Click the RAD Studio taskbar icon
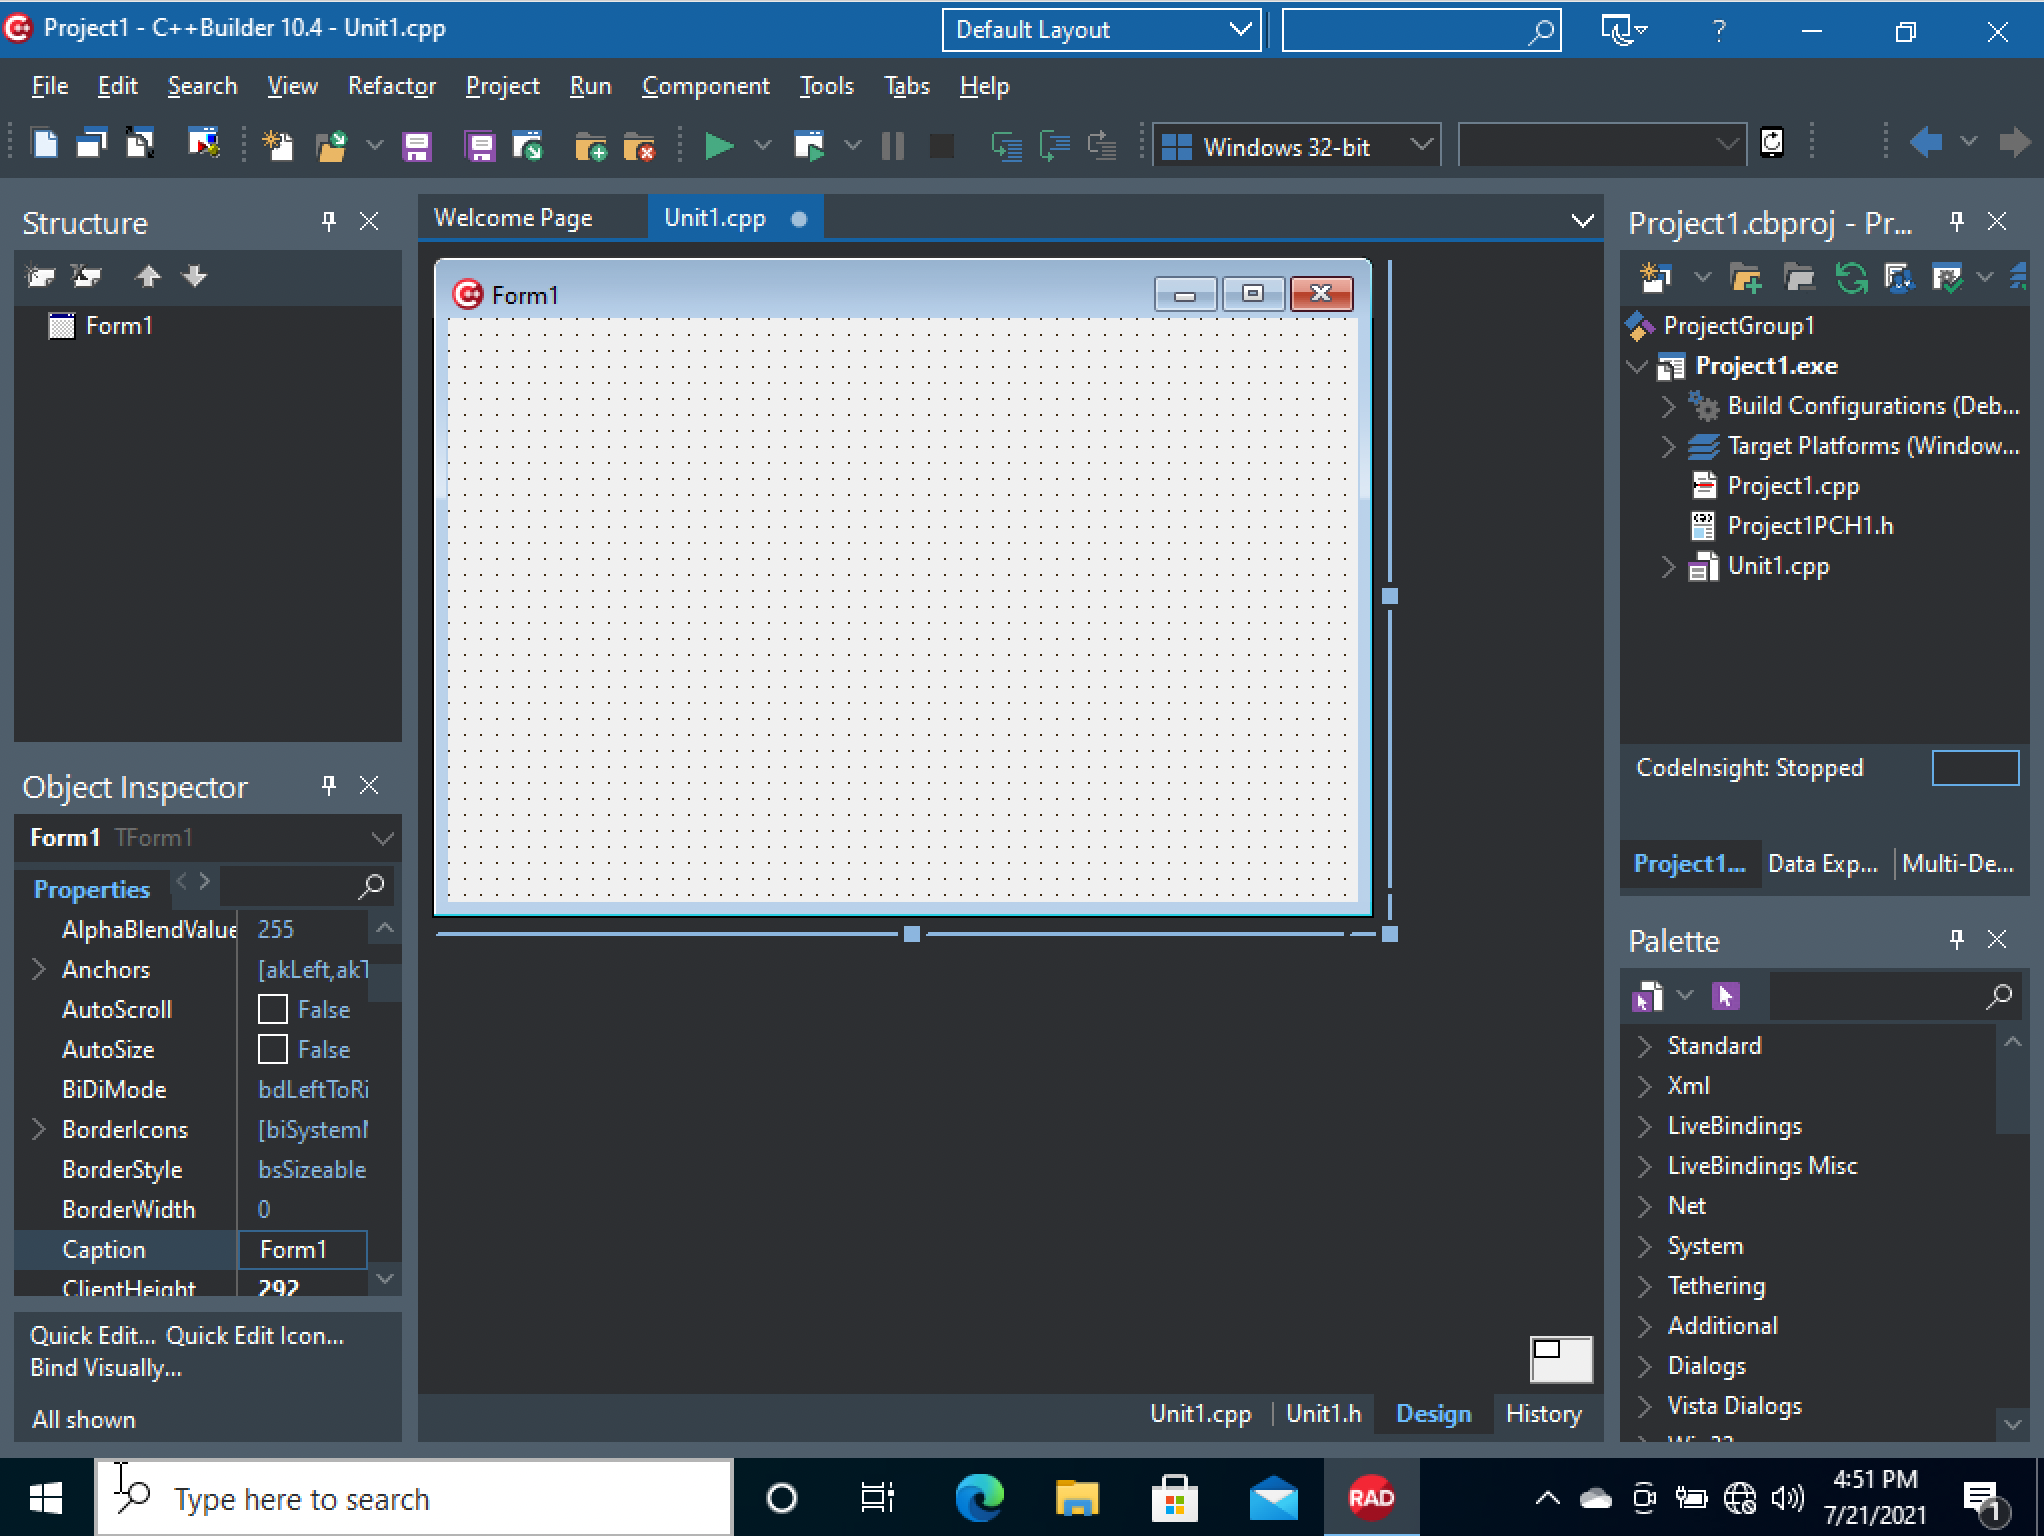2044x1536 pixels. click(1371, 1498)
